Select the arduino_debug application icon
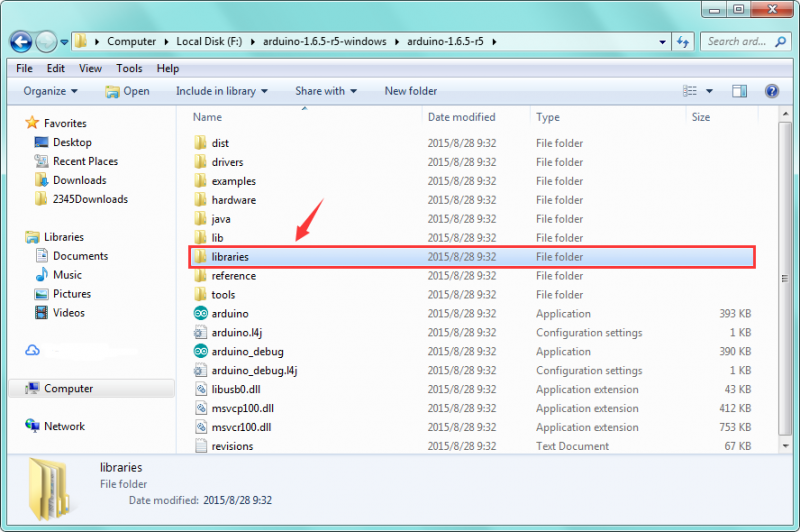800x532 pixels. coord(200,352)
